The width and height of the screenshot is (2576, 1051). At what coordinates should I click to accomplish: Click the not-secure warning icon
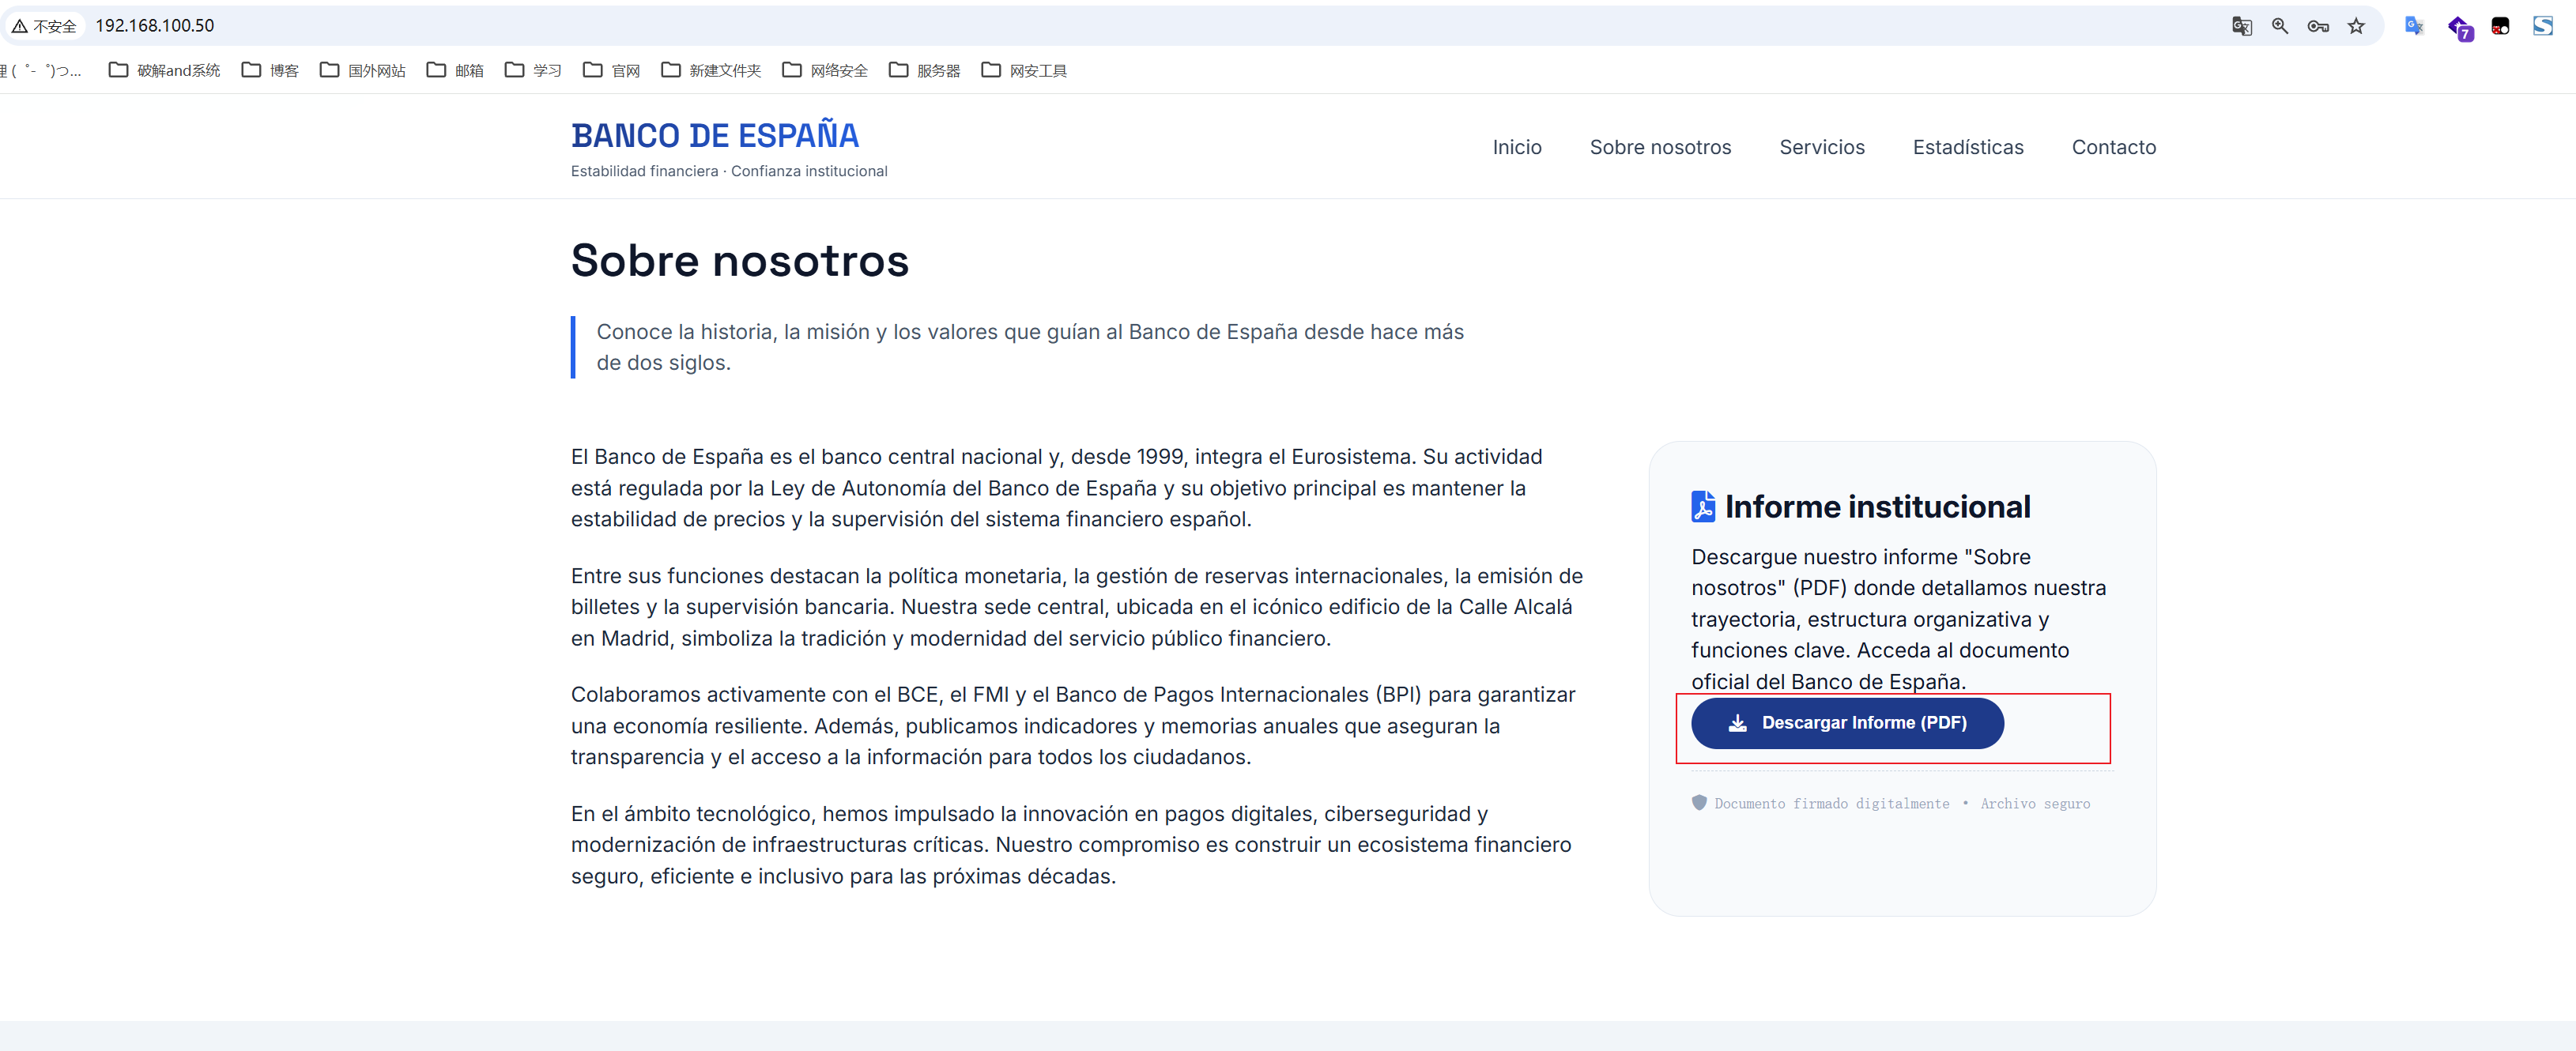coord(19,26)
